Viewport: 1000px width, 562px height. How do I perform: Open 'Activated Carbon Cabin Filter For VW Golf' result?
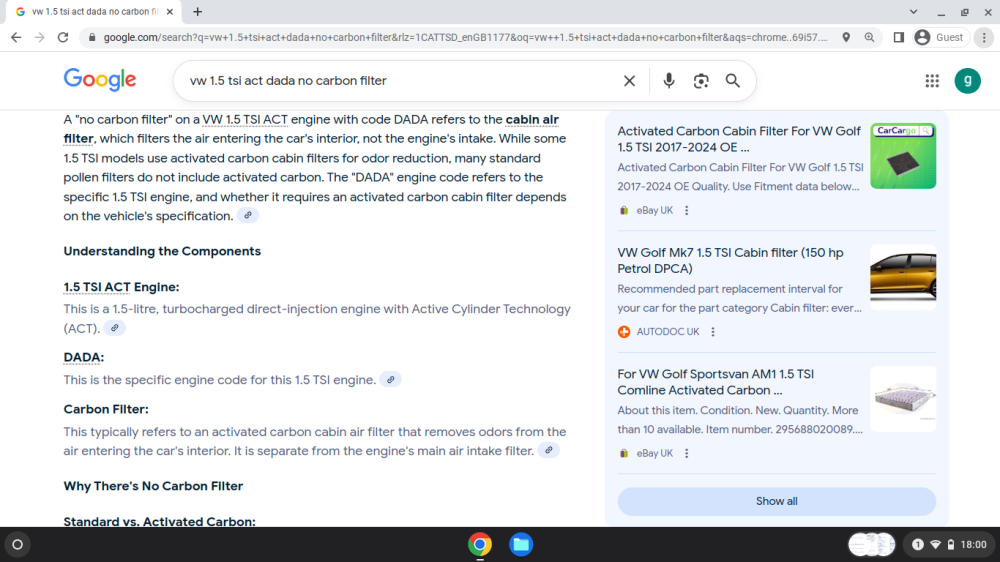tap(739, 139)
